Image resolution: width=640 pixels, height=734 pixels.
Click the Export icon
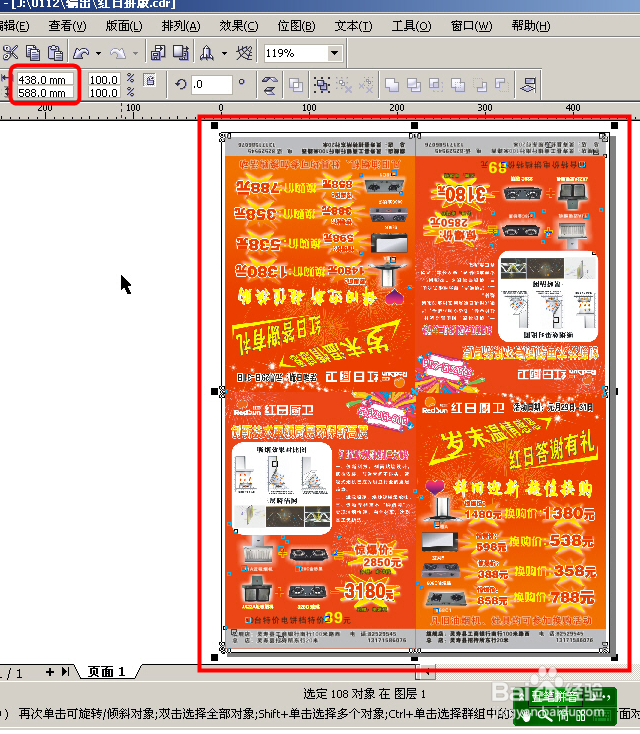pyautogui.click(x=181, y=53)
